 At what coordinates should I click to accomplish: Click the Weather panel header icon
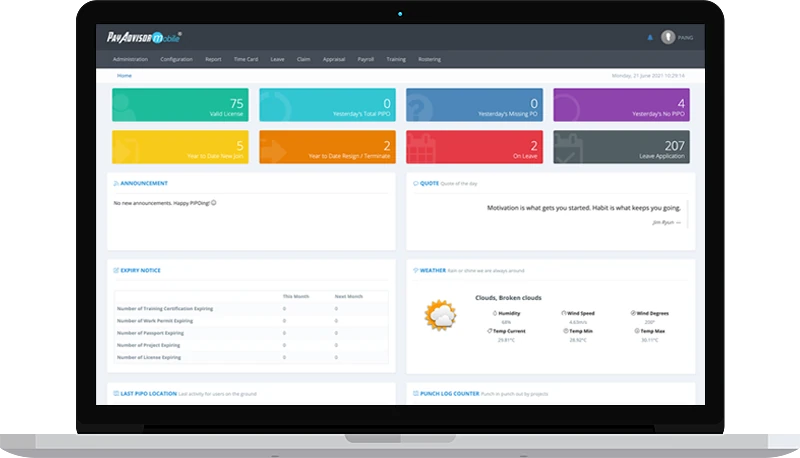[x=415, y=270]
